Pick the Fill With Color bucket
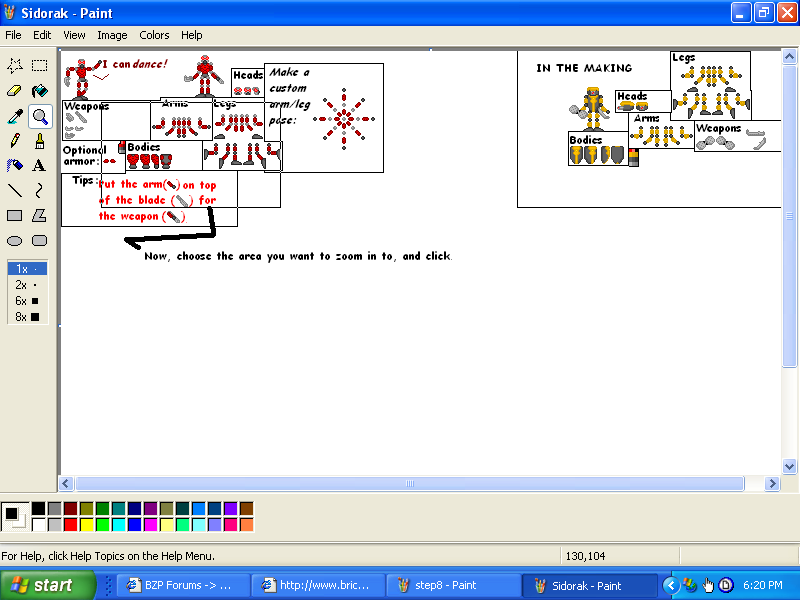This screenshot has height=600, width=800. coord(39,91)
